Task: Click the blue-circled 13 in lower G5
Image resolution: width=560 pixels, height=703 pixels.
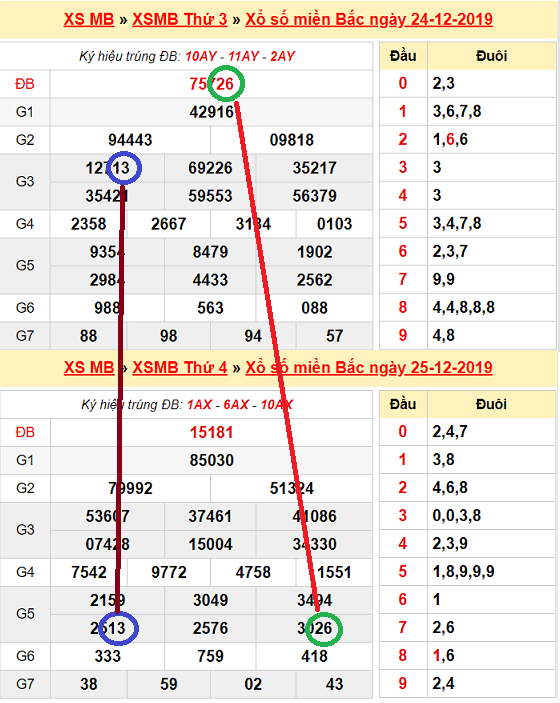Action: 118,628
